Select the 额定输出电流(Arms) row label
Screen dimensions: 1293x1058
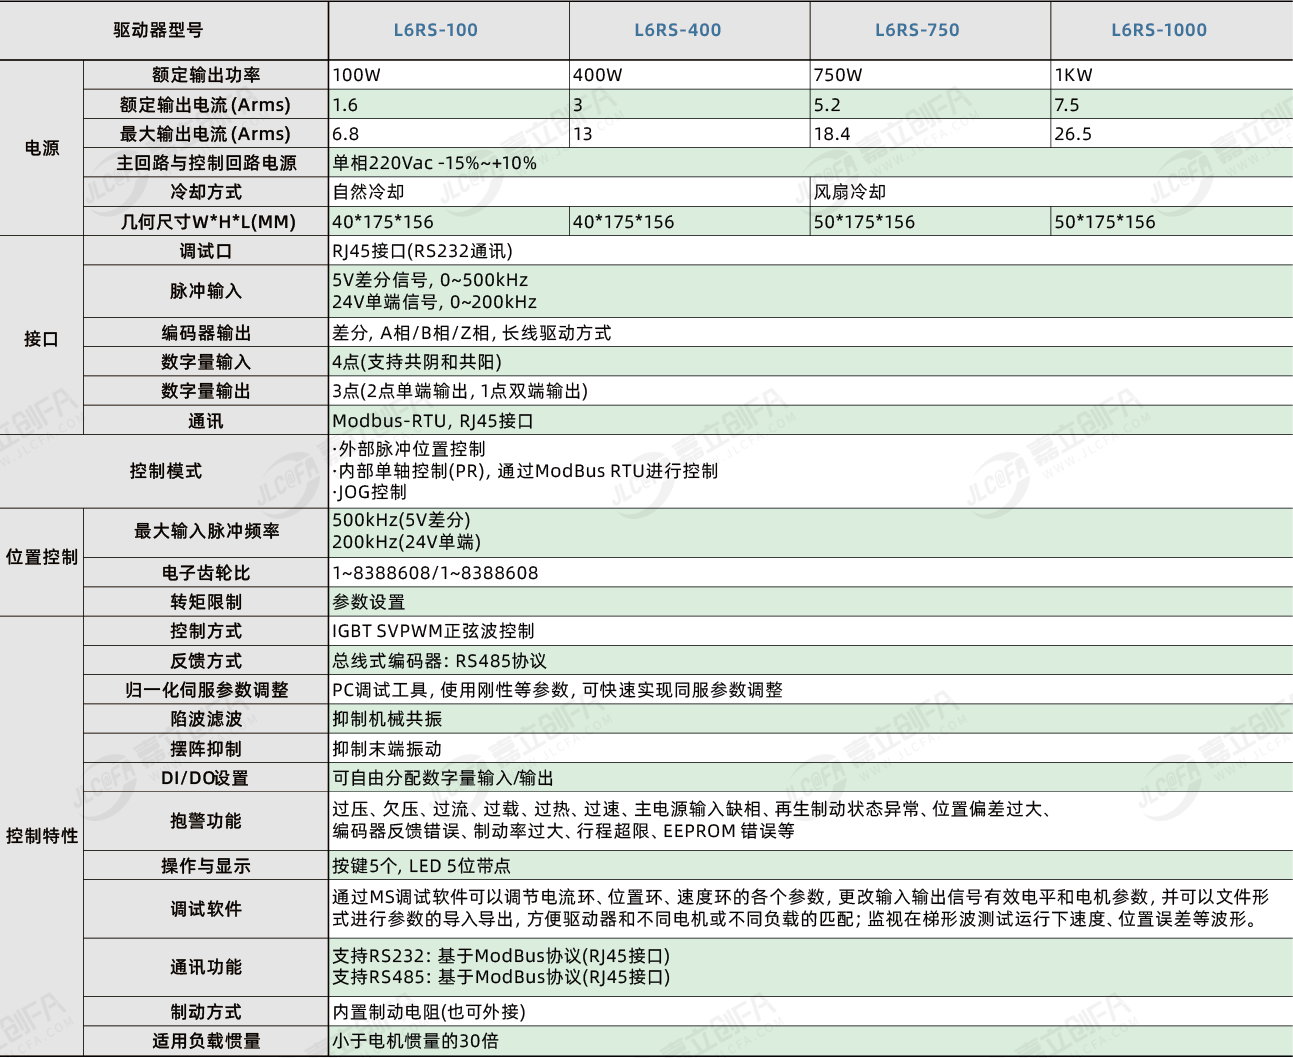pos(205,104)
